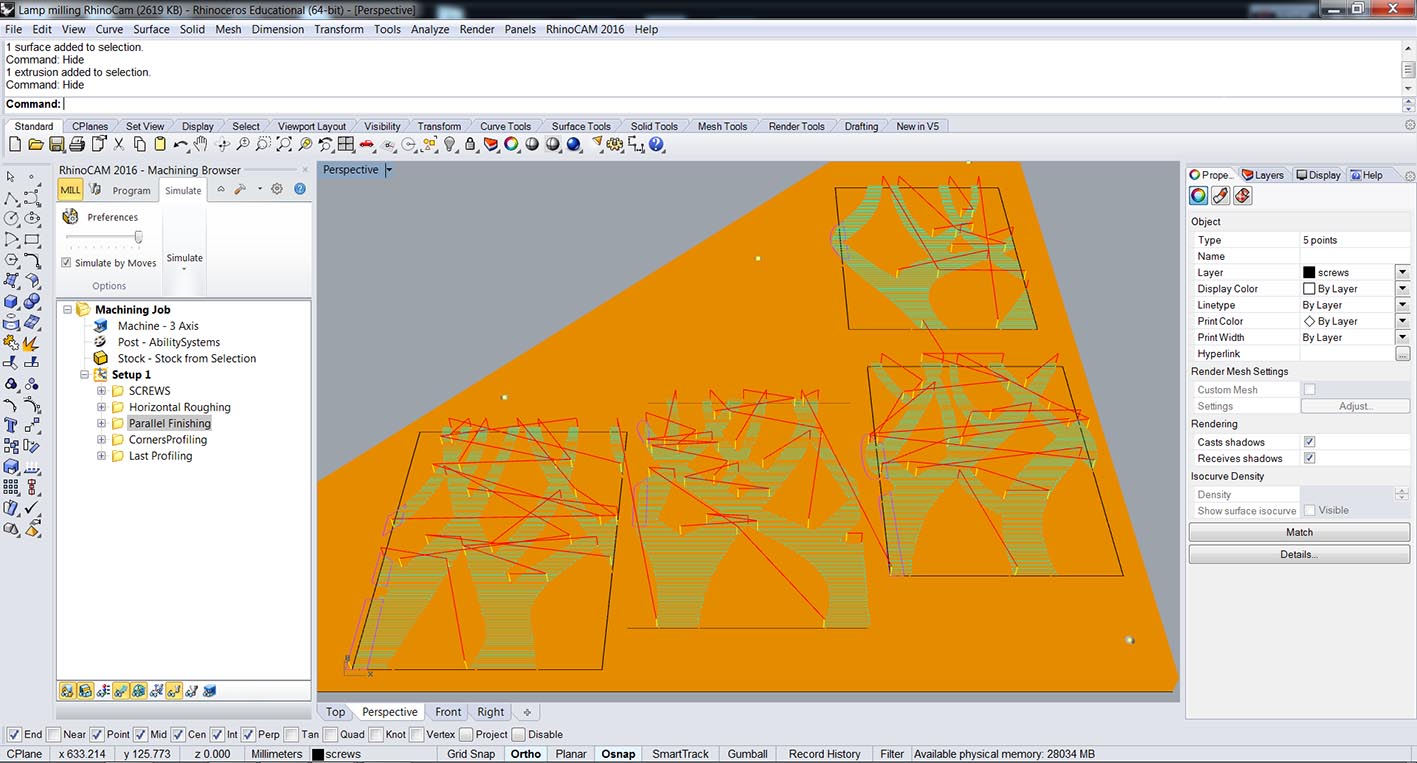Open the Analyze menu
This screenshot has height=763, width=1417.
pyautogui.click(x=430, y=29)
